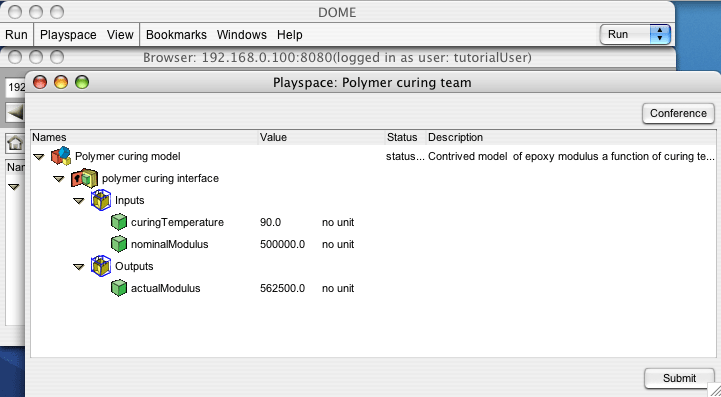Click the 'Contrived model of epoxy modulus' description
The width and height of the screenshot is (721, 397).
point(571,156)
